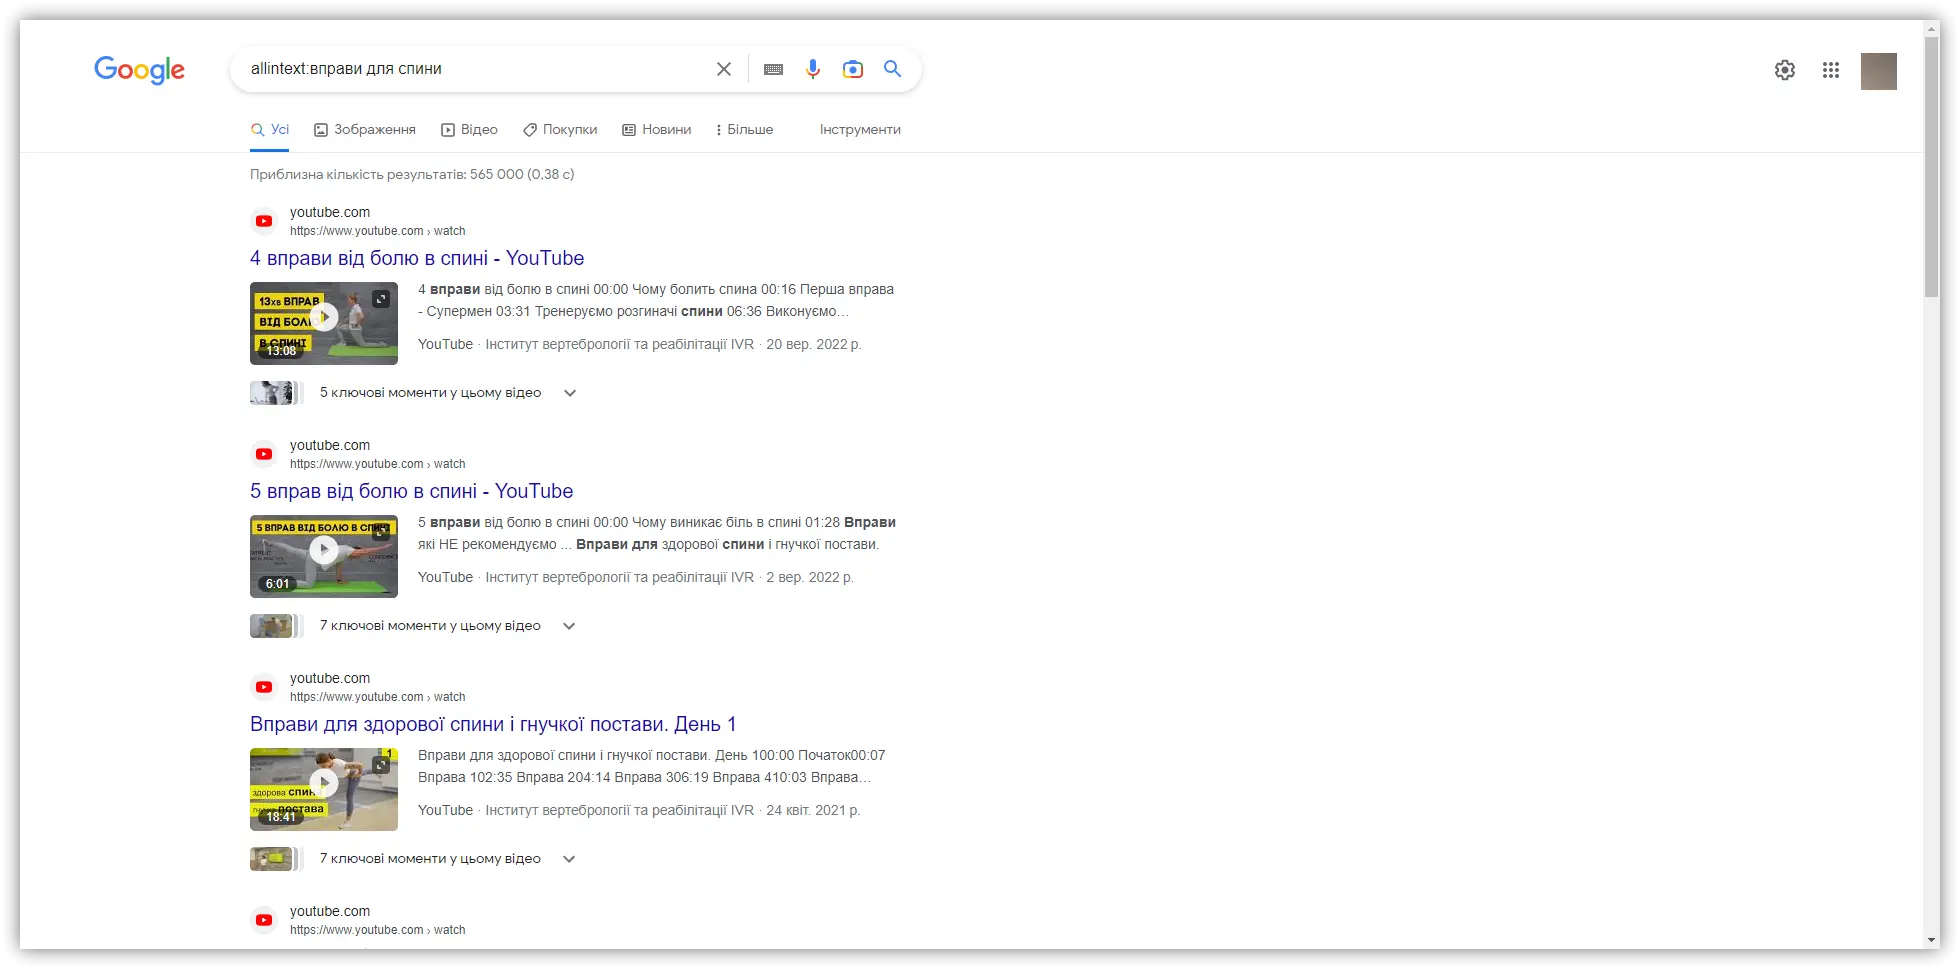Click scrollbar up arrow

coord(1932,28)
